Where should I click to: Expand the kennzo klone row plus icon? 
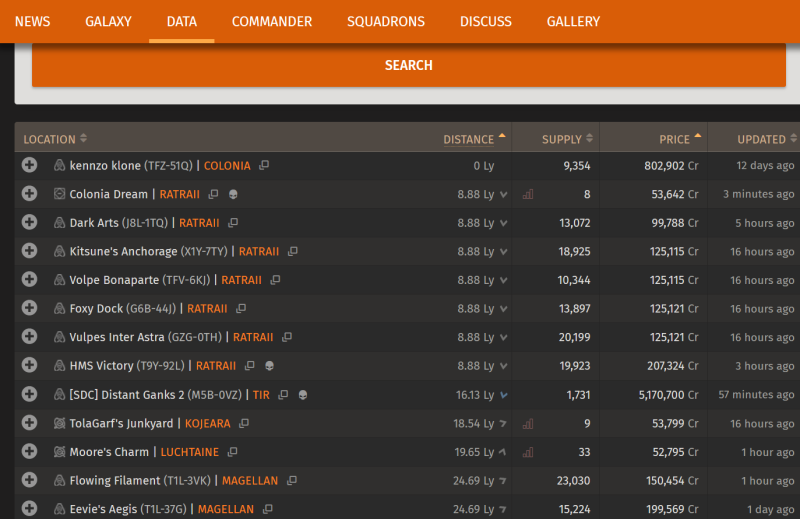pos(29,165)
